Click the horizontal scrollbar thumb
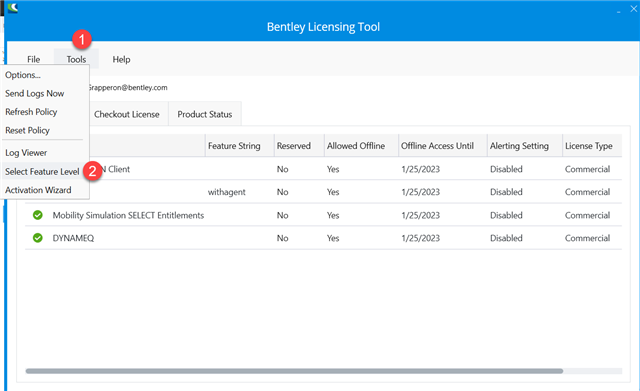The height and width of the screenshot is (391, 640). [294, 371]
